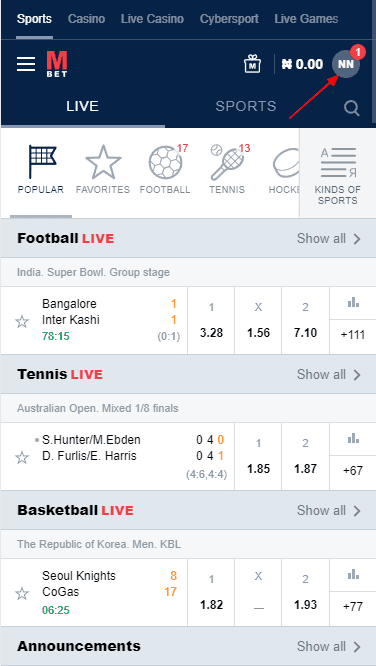Open +111 more markets for Bangalore

tap(353, 335)
